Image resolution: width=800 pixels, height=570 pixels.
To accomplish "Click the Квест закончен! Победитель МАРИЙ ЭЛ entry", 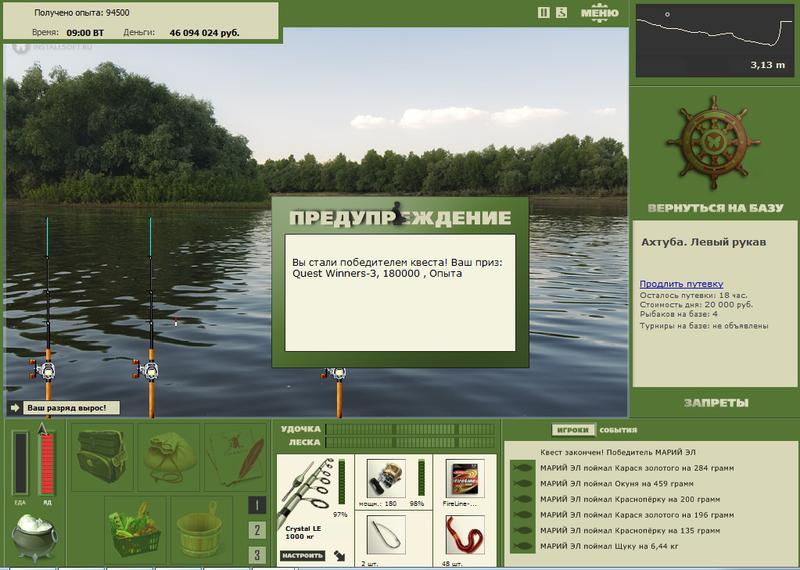I will coord(617,452).
